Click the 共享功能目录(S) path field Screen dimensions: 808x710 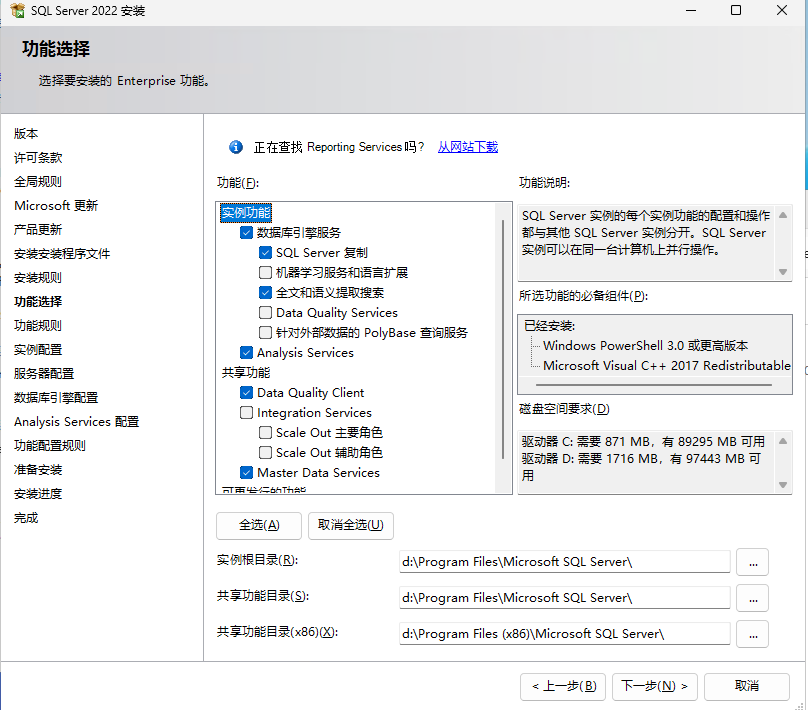[x=565, y=598]
